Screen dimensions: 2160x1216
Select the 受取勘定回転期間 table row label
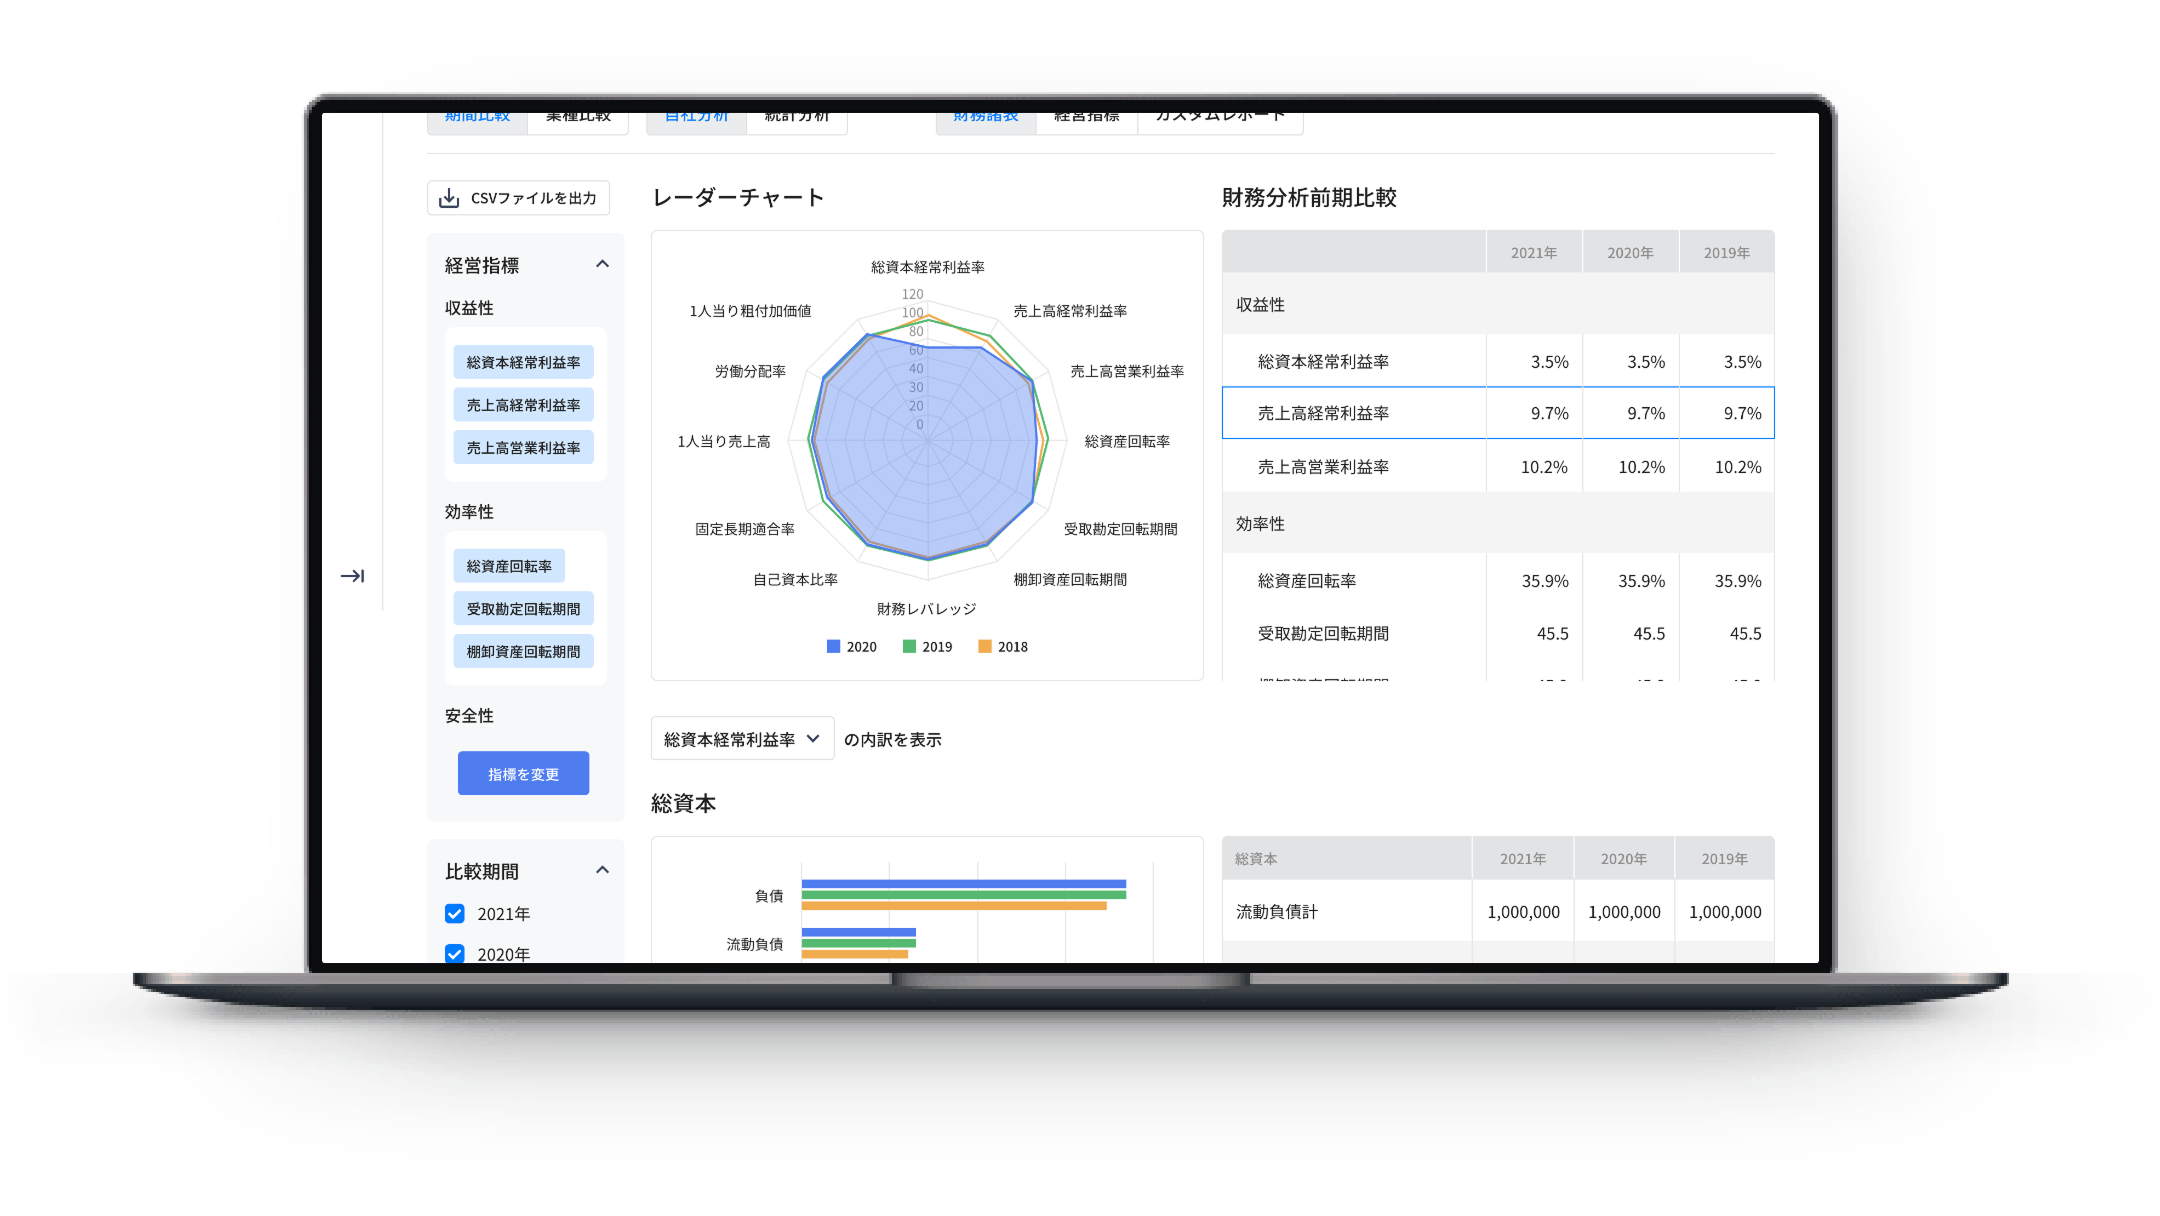(1323, 633)
